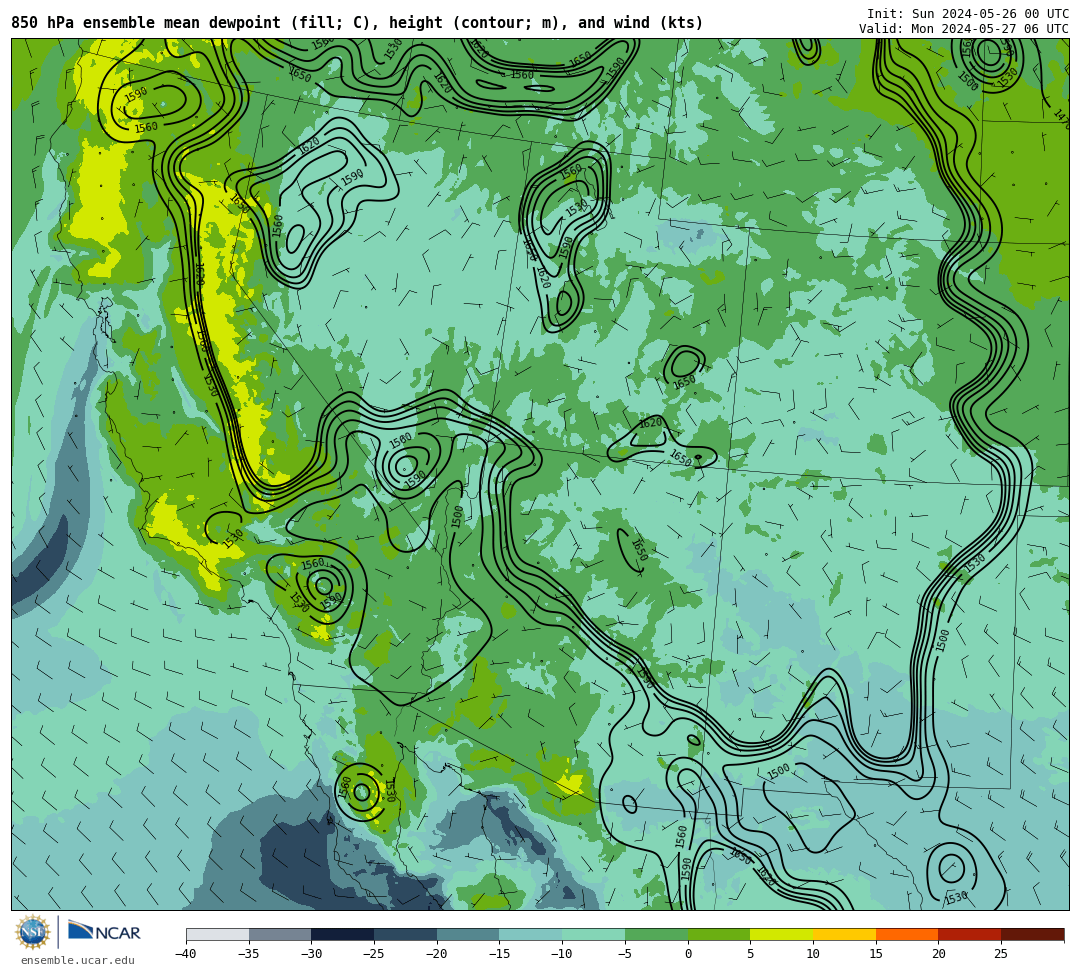1080x973 pixels.
Task: Click the darkest navy -30 to -25 swatch
Action: coord(343,934)
